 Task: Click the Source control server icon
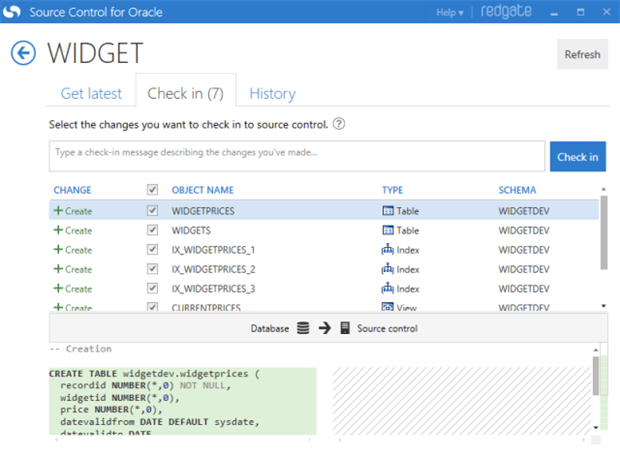click(x=345, y=328)
